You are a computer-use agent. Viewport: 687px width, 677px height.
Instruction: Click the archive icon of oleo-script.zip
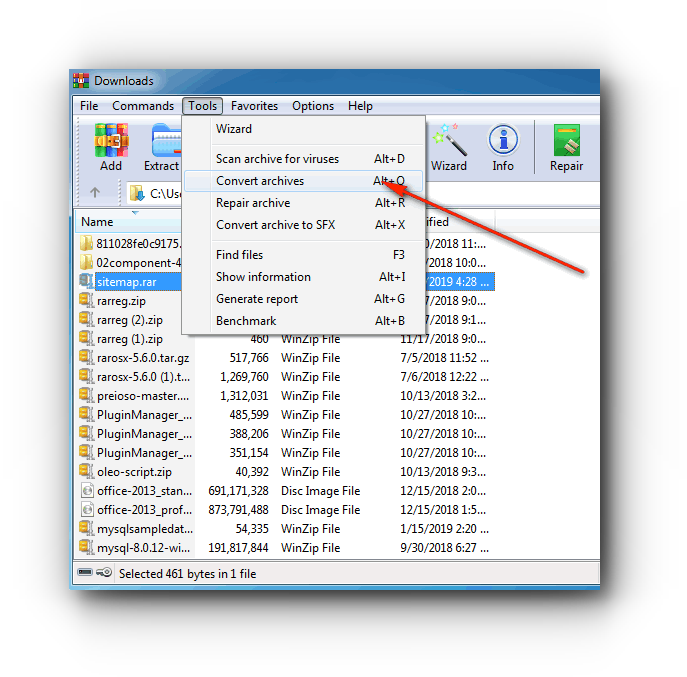point(87,471)
